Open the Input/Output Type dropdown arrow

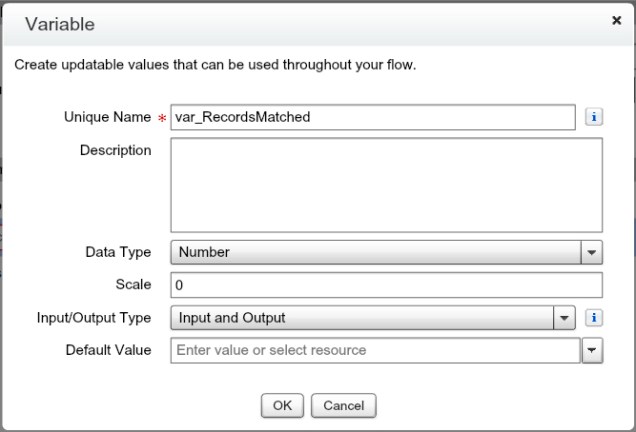565,318
